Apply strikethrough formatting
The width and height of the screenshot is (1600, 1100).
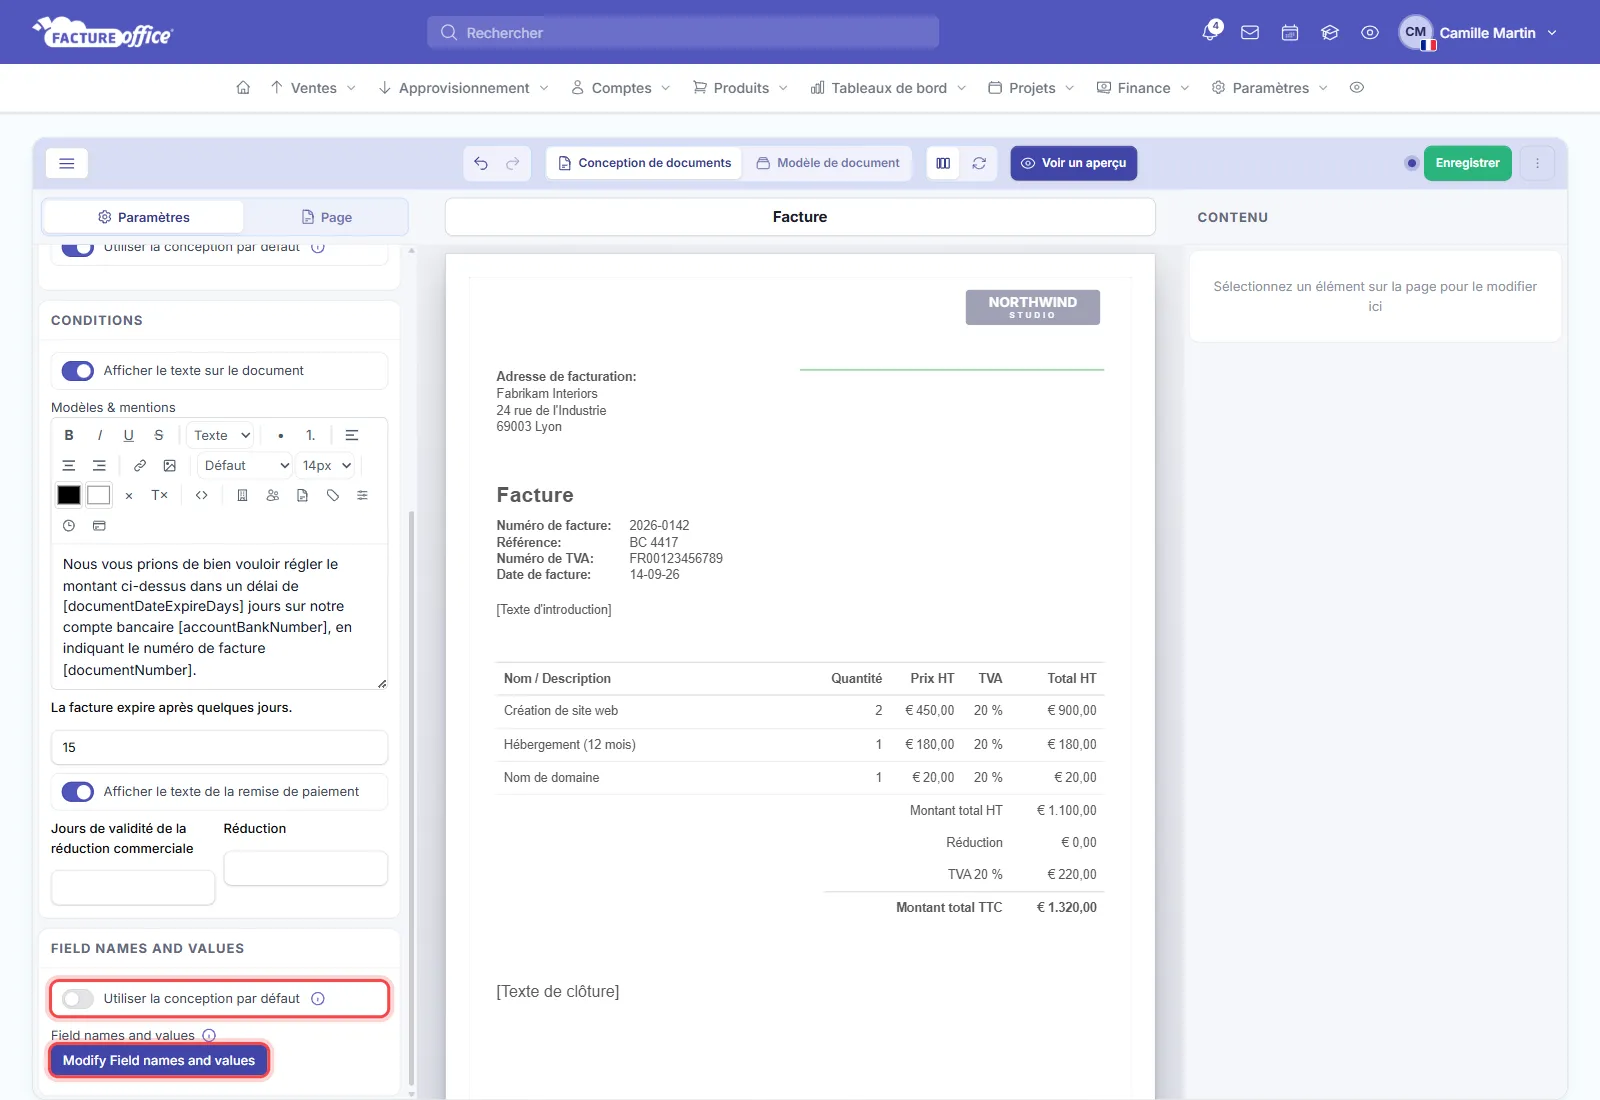[x=159, y=435]
